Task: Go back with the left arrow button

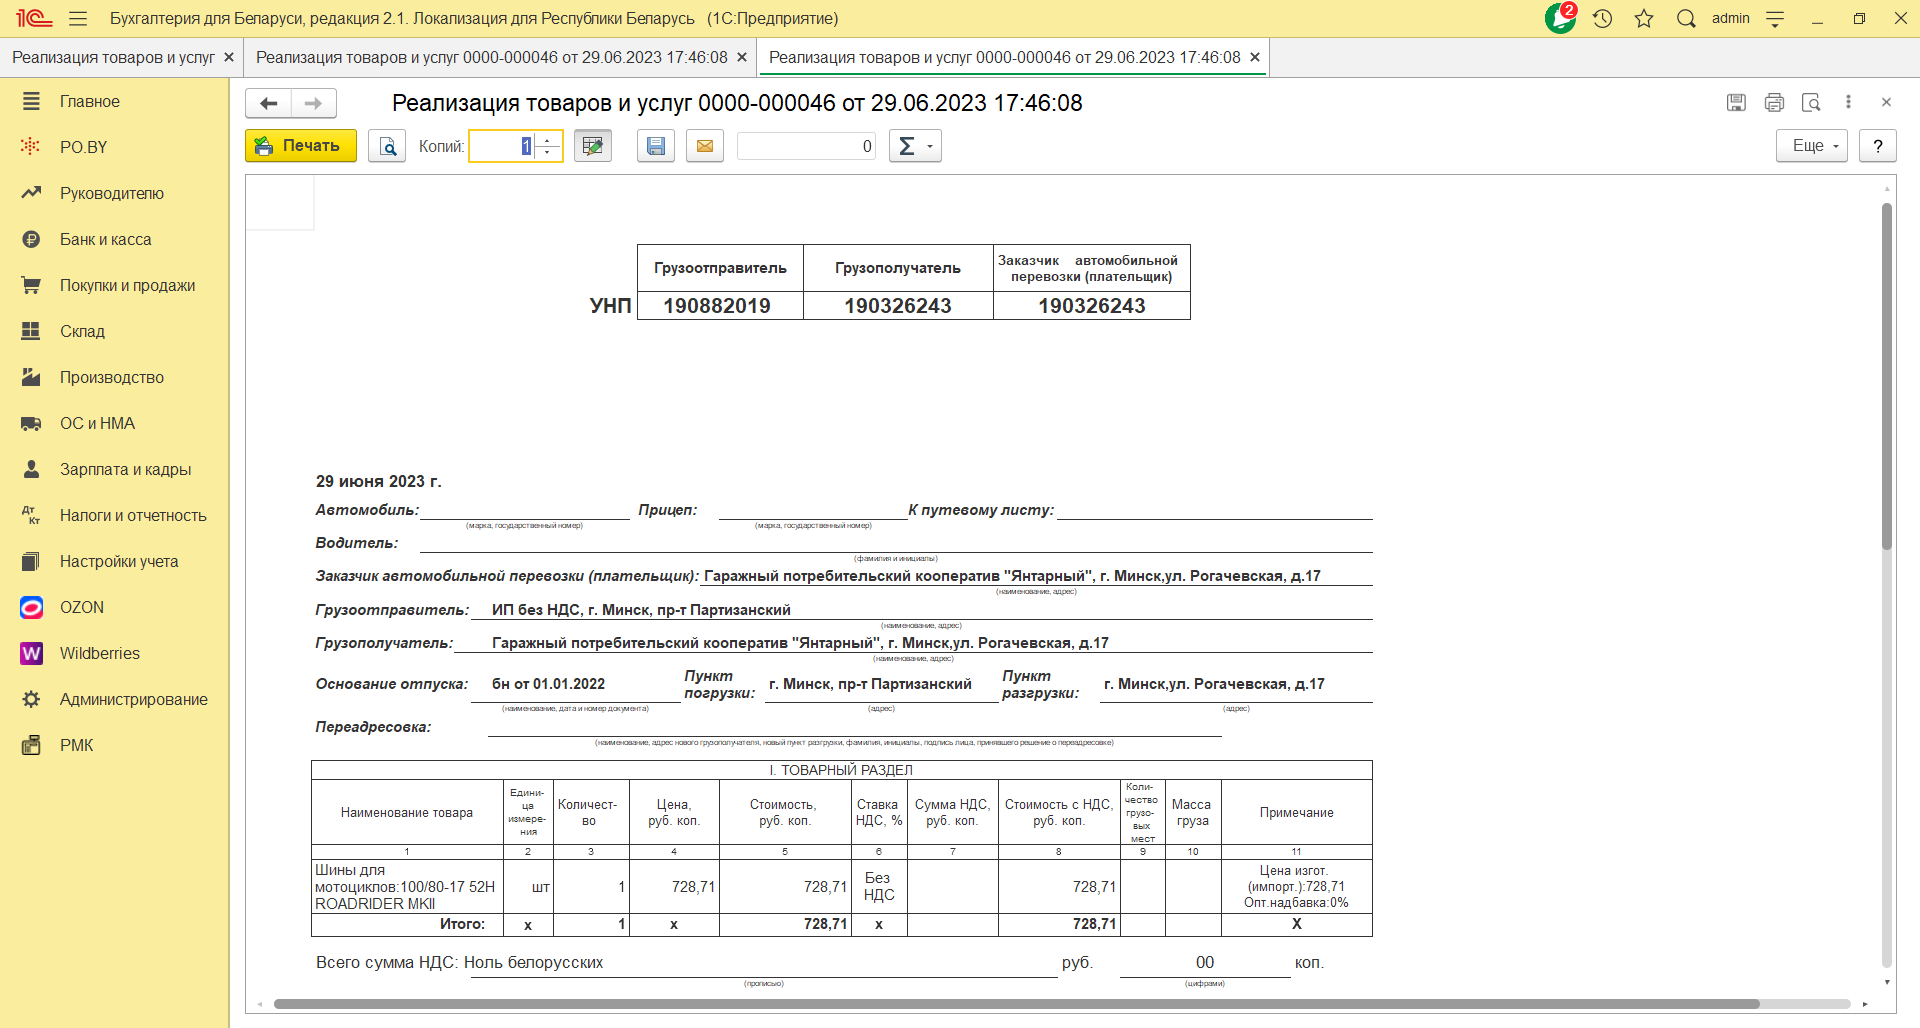Action: pos(268,103)
